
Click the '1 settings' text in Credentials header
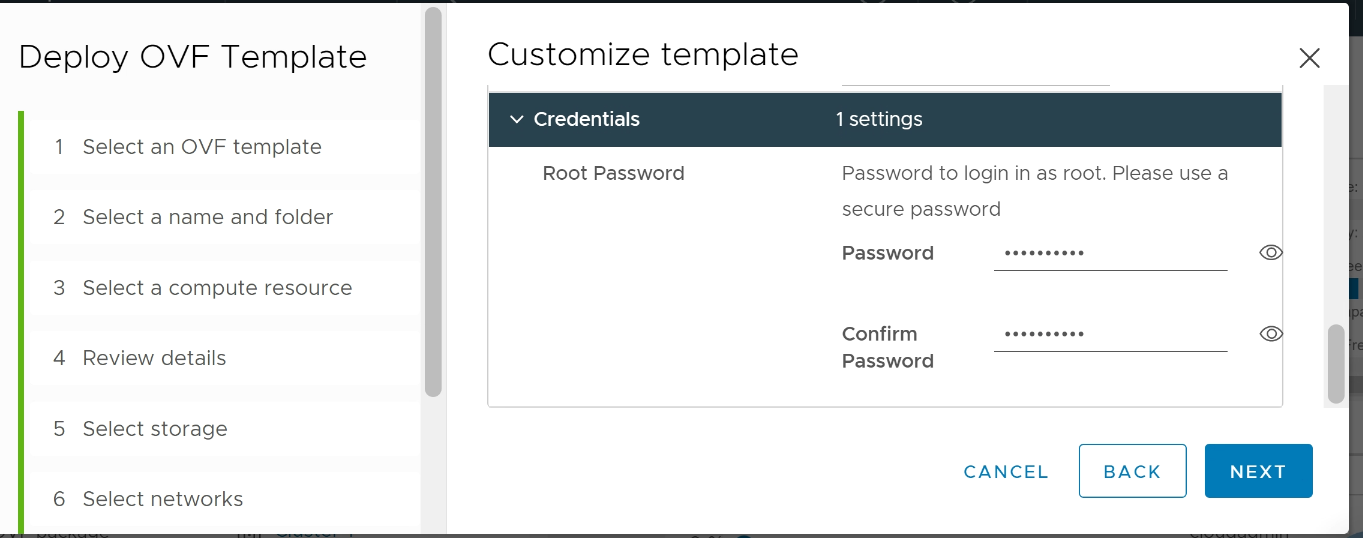[879, 120]
